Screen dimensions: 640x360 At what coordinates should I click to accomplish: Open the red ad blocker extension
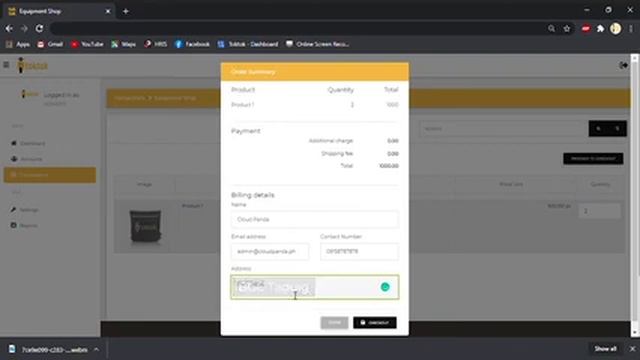tap(586, 29)
